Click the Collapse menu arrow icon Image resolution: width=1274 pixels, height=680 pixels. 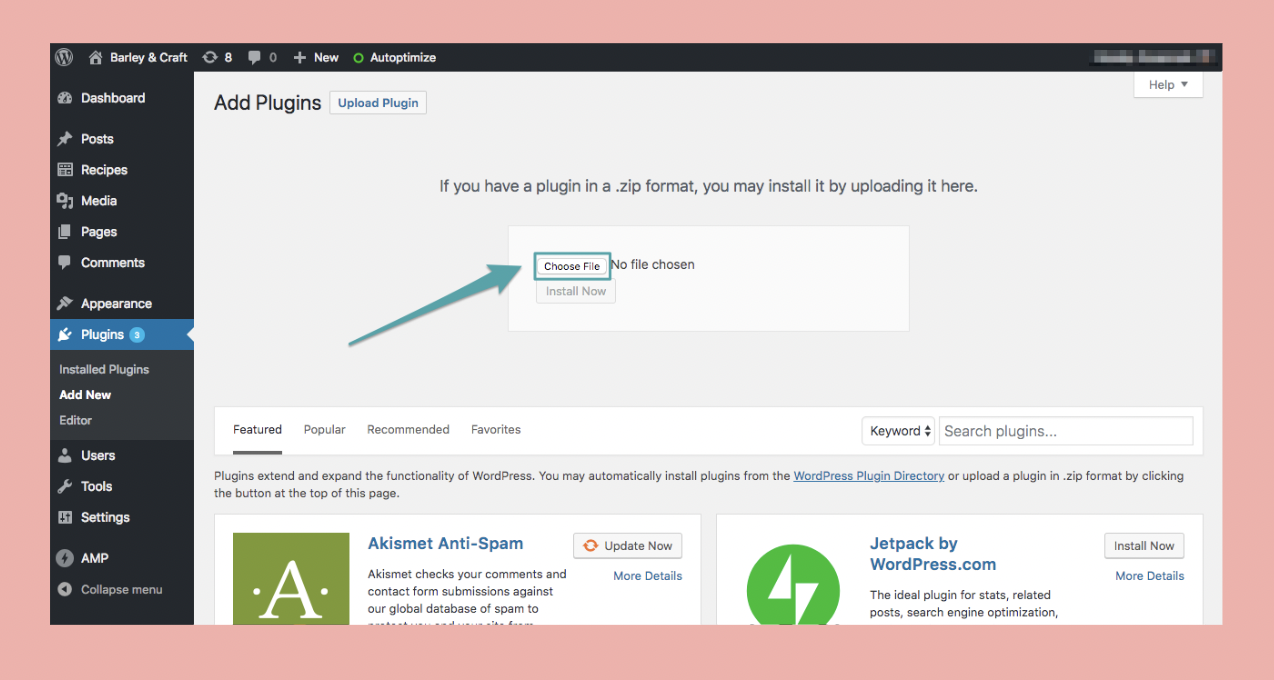(65, 590)
